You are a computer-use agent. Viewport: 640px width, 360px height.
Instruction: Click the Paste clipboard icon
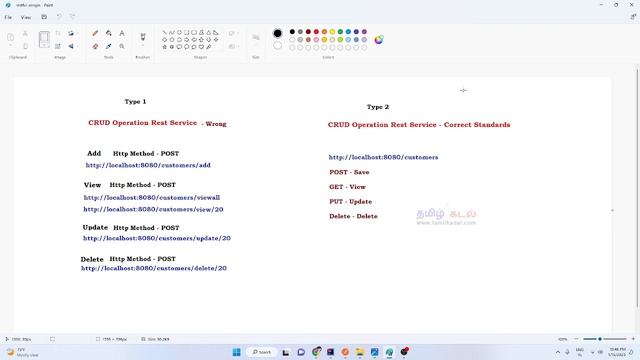coord(11,37)
